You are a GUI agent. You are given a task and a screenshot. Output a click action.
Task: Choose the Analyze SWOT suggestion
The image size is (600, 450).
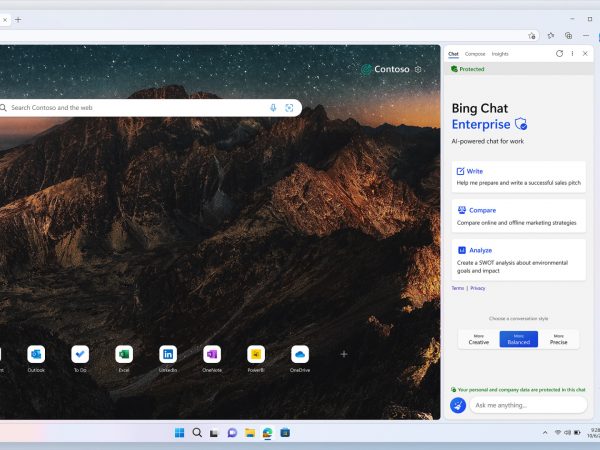[518, 260]
